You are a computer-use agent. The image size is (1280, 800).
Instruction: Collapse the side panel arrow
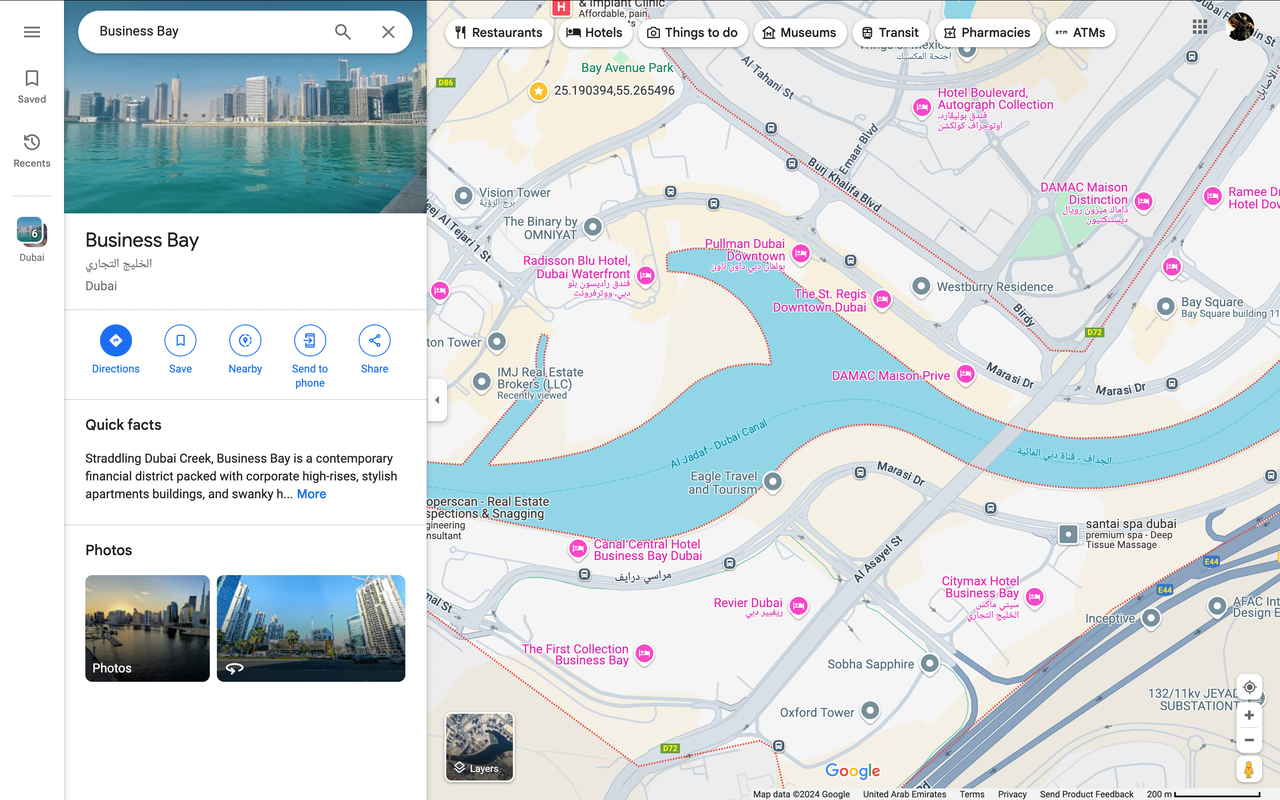click(x=436, y=400)
